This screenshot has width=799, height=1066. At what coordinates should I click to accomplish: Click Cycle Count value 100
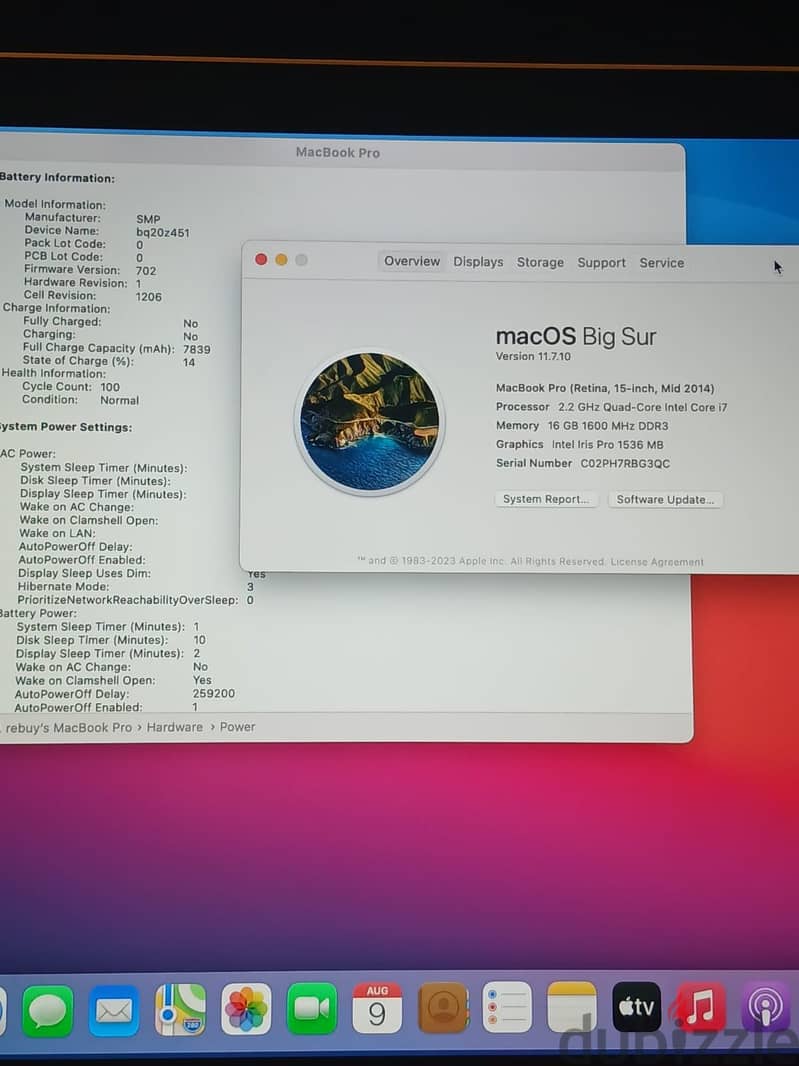[x=110, y=387]
